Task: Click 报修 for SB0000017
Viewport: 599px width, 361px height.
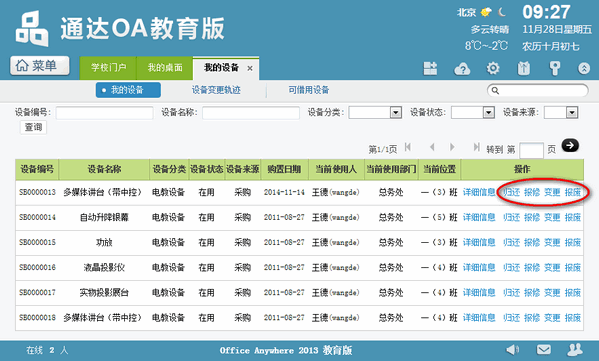Action: point(532,293)
